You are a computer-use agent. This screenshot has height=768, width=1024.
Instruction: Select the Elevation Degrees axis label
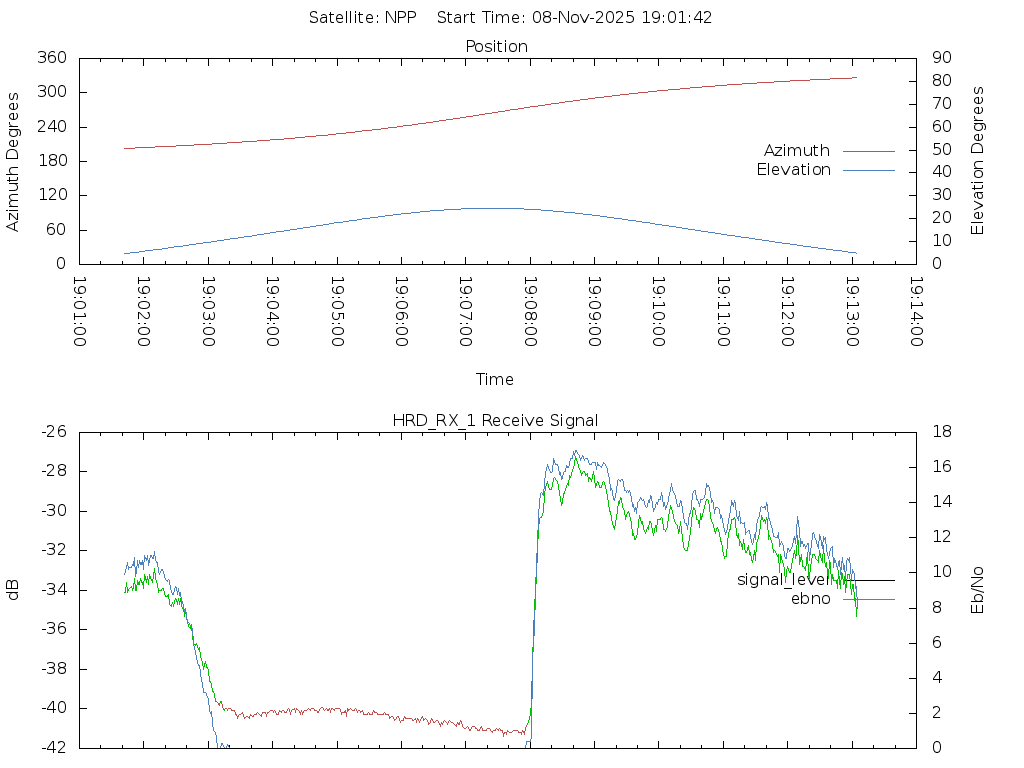(x=978, y=161)
